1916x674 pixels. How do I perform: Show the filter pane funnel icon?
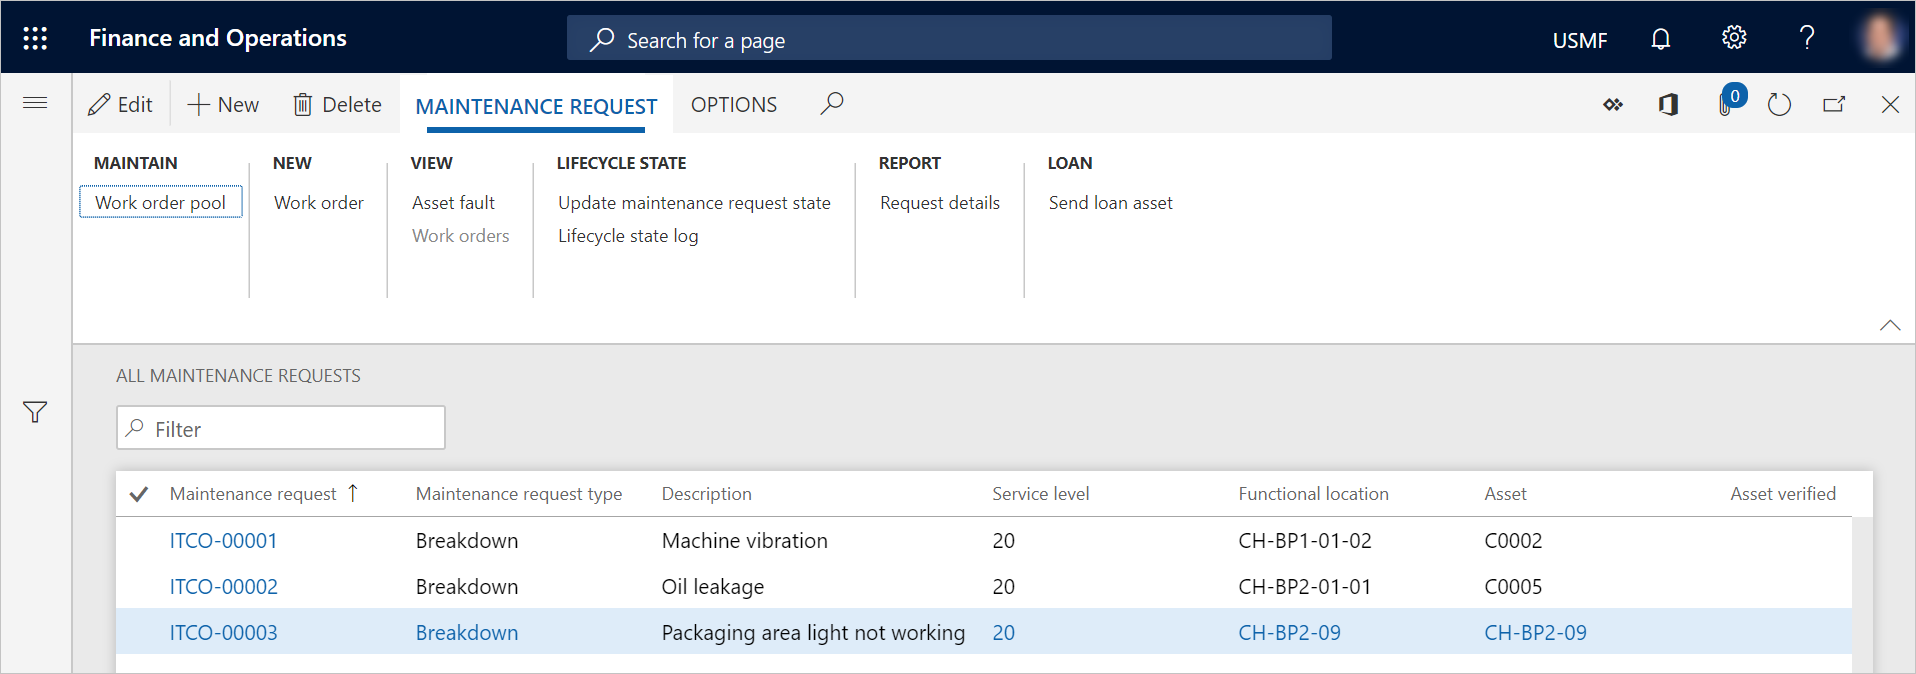tap(35, 412)
